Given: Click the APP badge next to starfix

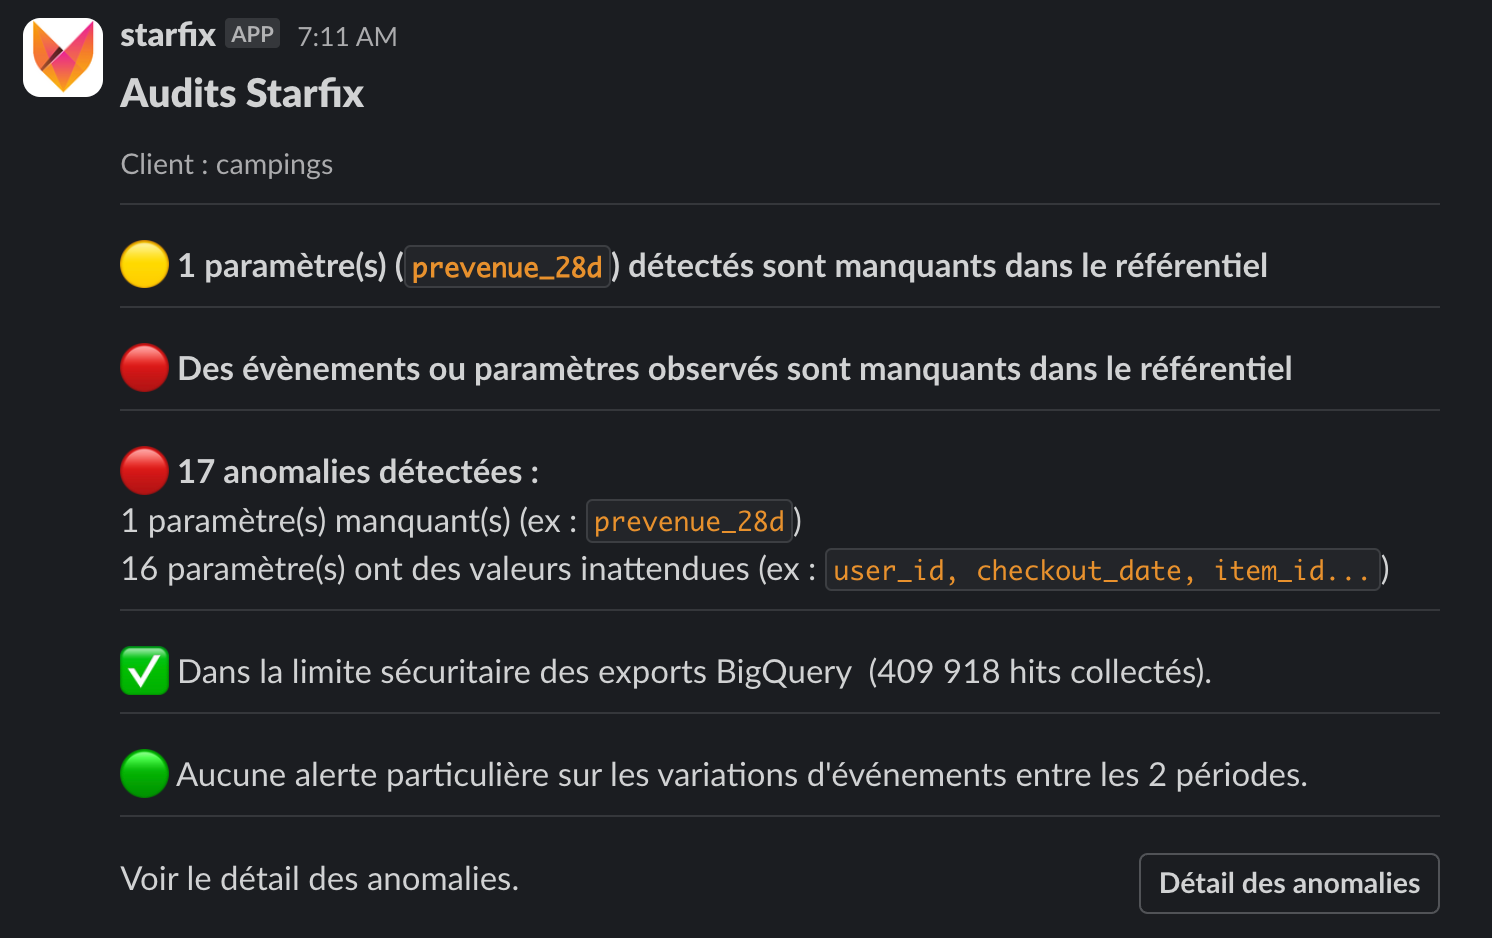Looking at the screenshot, I should 252,33.
